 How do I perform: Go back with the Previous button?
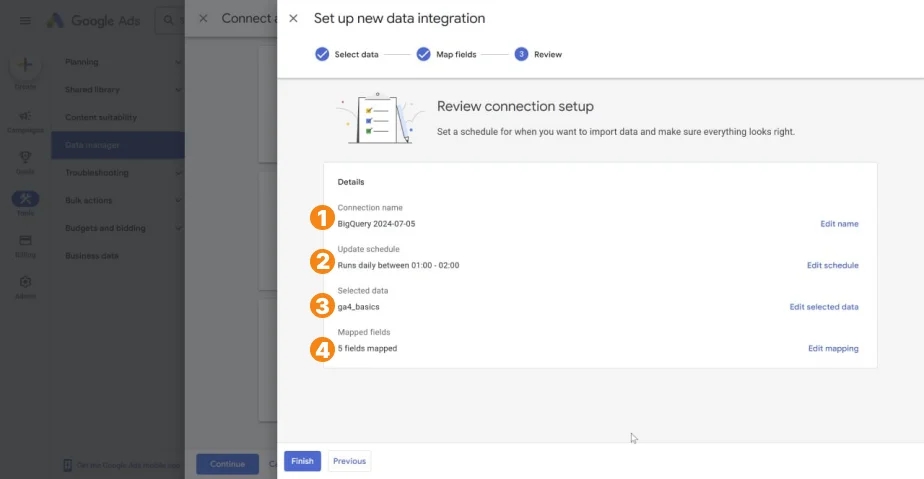point(349,461)
